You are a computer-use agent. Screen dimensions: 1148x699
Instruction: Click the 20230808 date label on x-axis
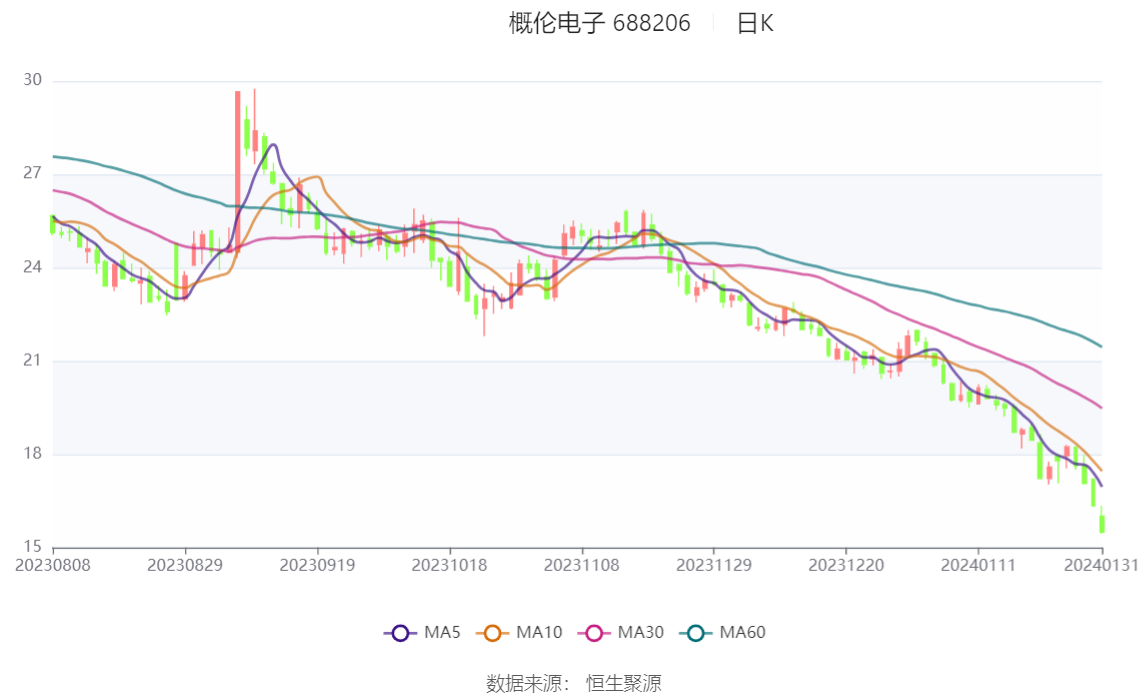tap(53, 565)
